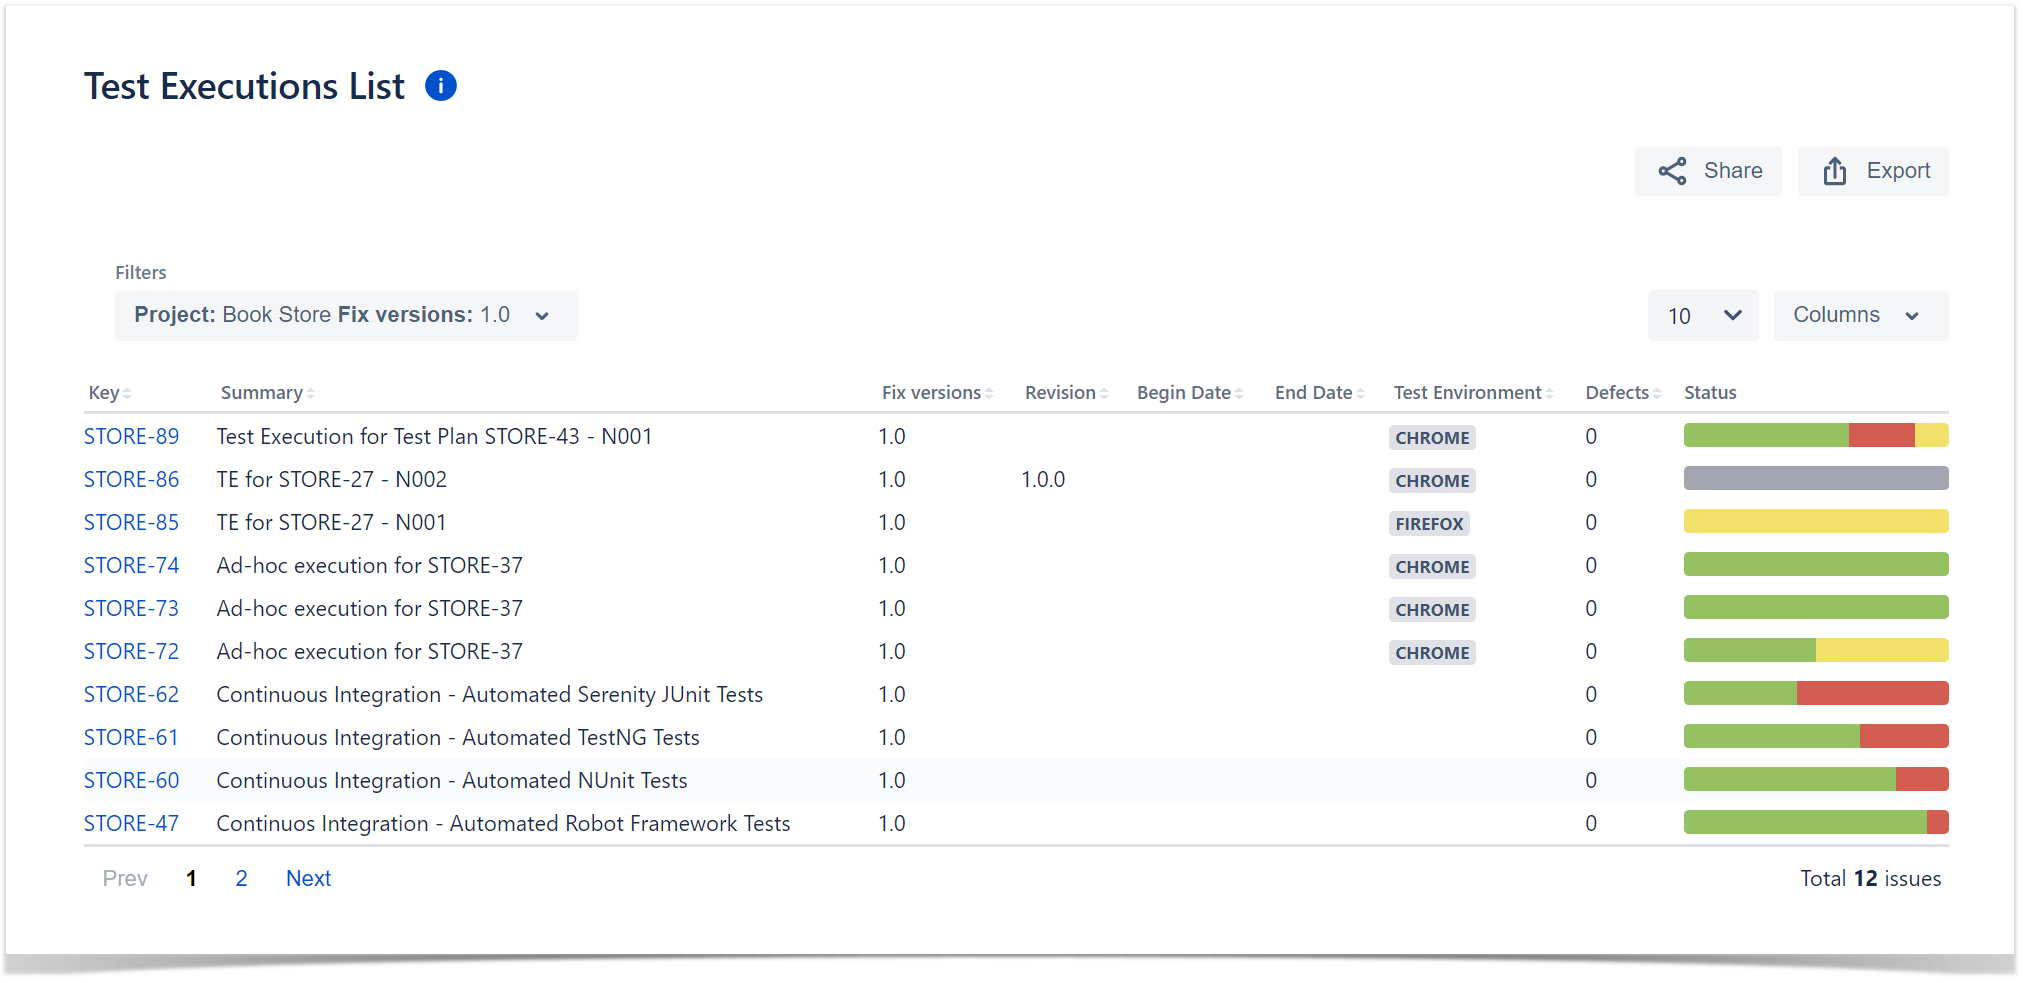Sort by the Fix versions column
This screenshot has height=983, width=2028.
click(937, 393)
